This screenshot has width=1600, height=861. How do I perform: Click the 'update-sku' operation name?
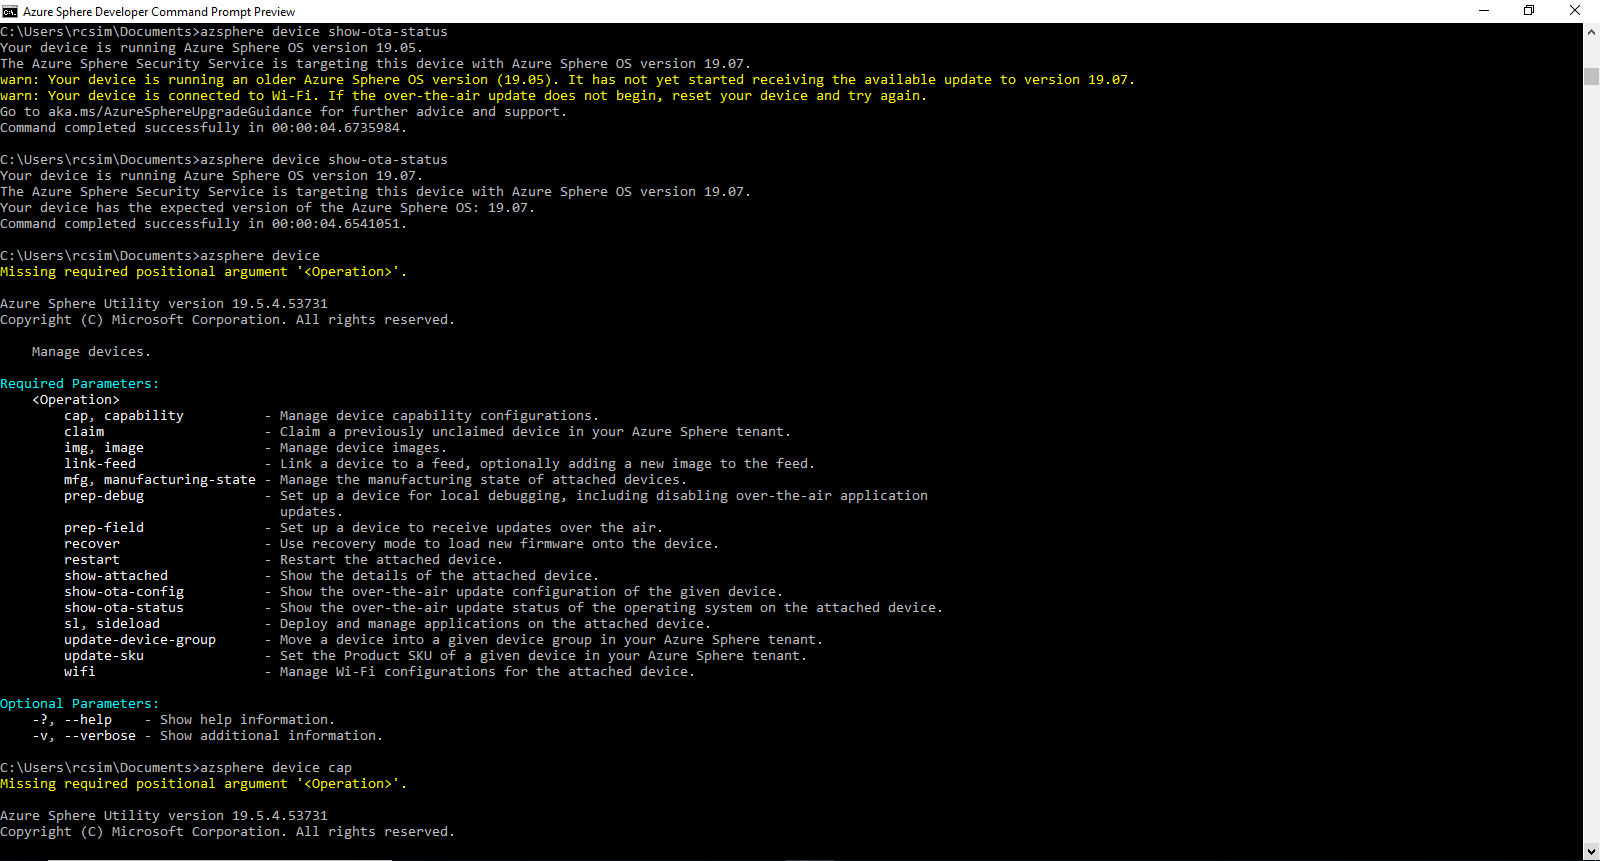click(x=104, y=656)
